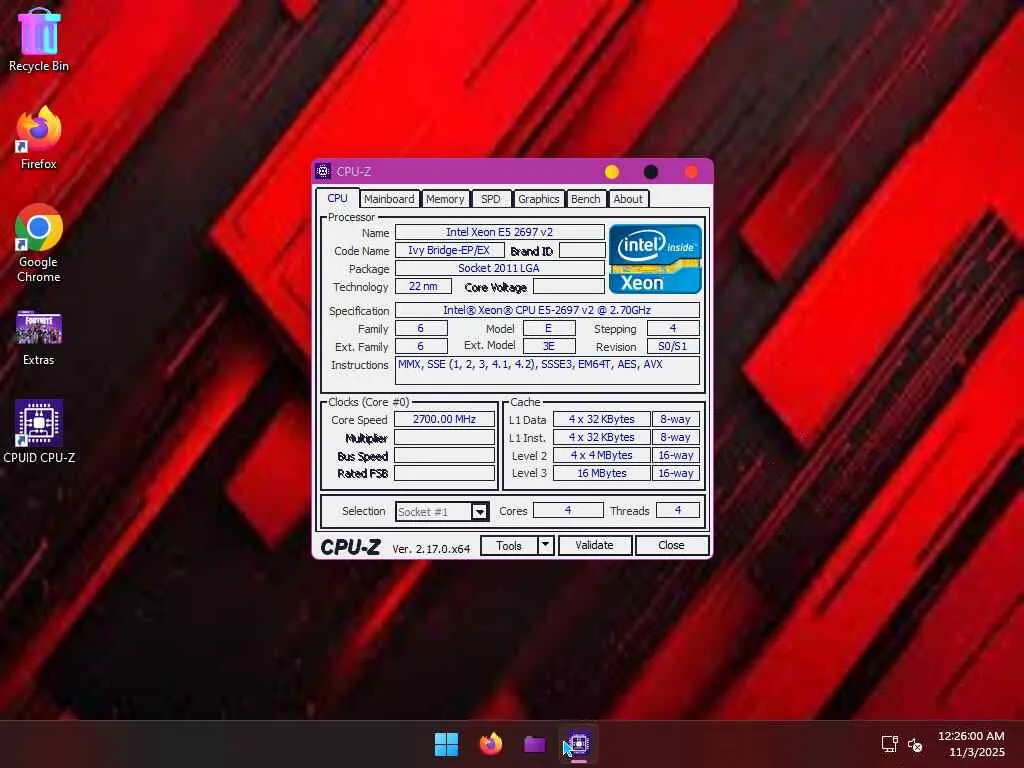1024x768 pixels.
Task: Show the About tab
Action: tap(628, 199)
